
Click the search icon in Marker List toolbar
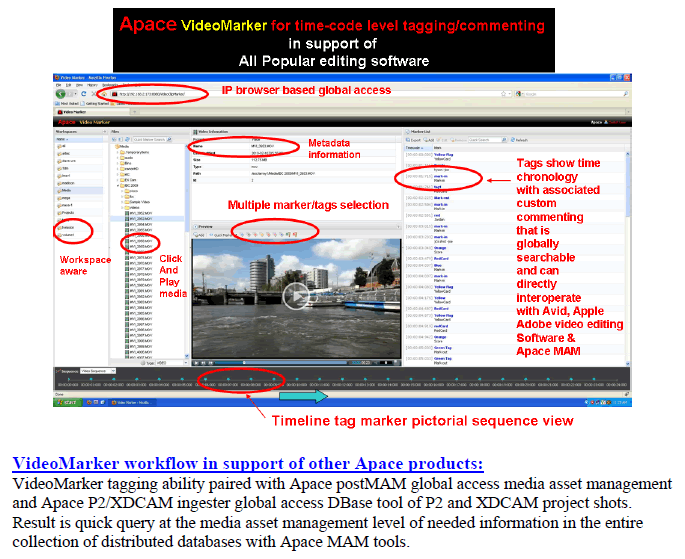pos(504,140)
